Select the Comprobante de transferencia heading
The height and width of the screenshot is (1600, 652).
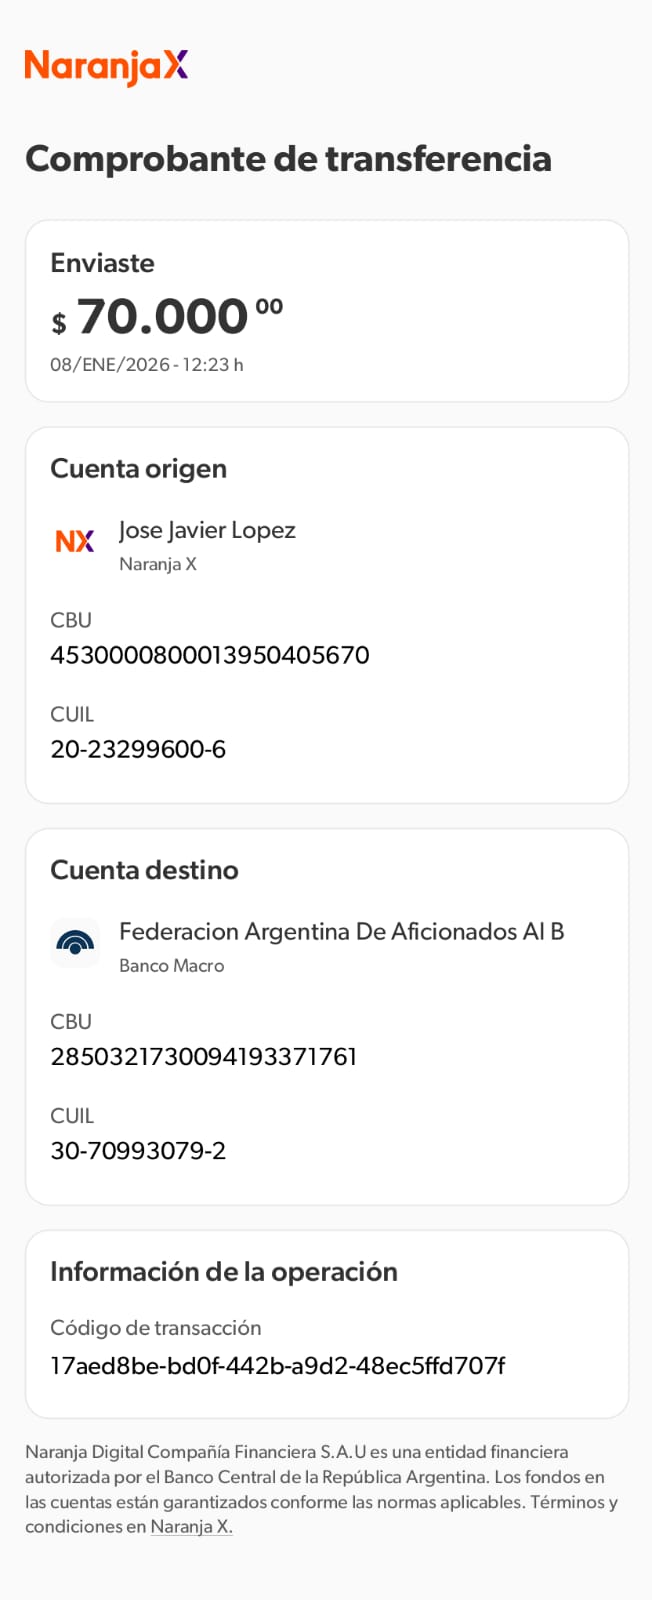(x=288, y=159)
